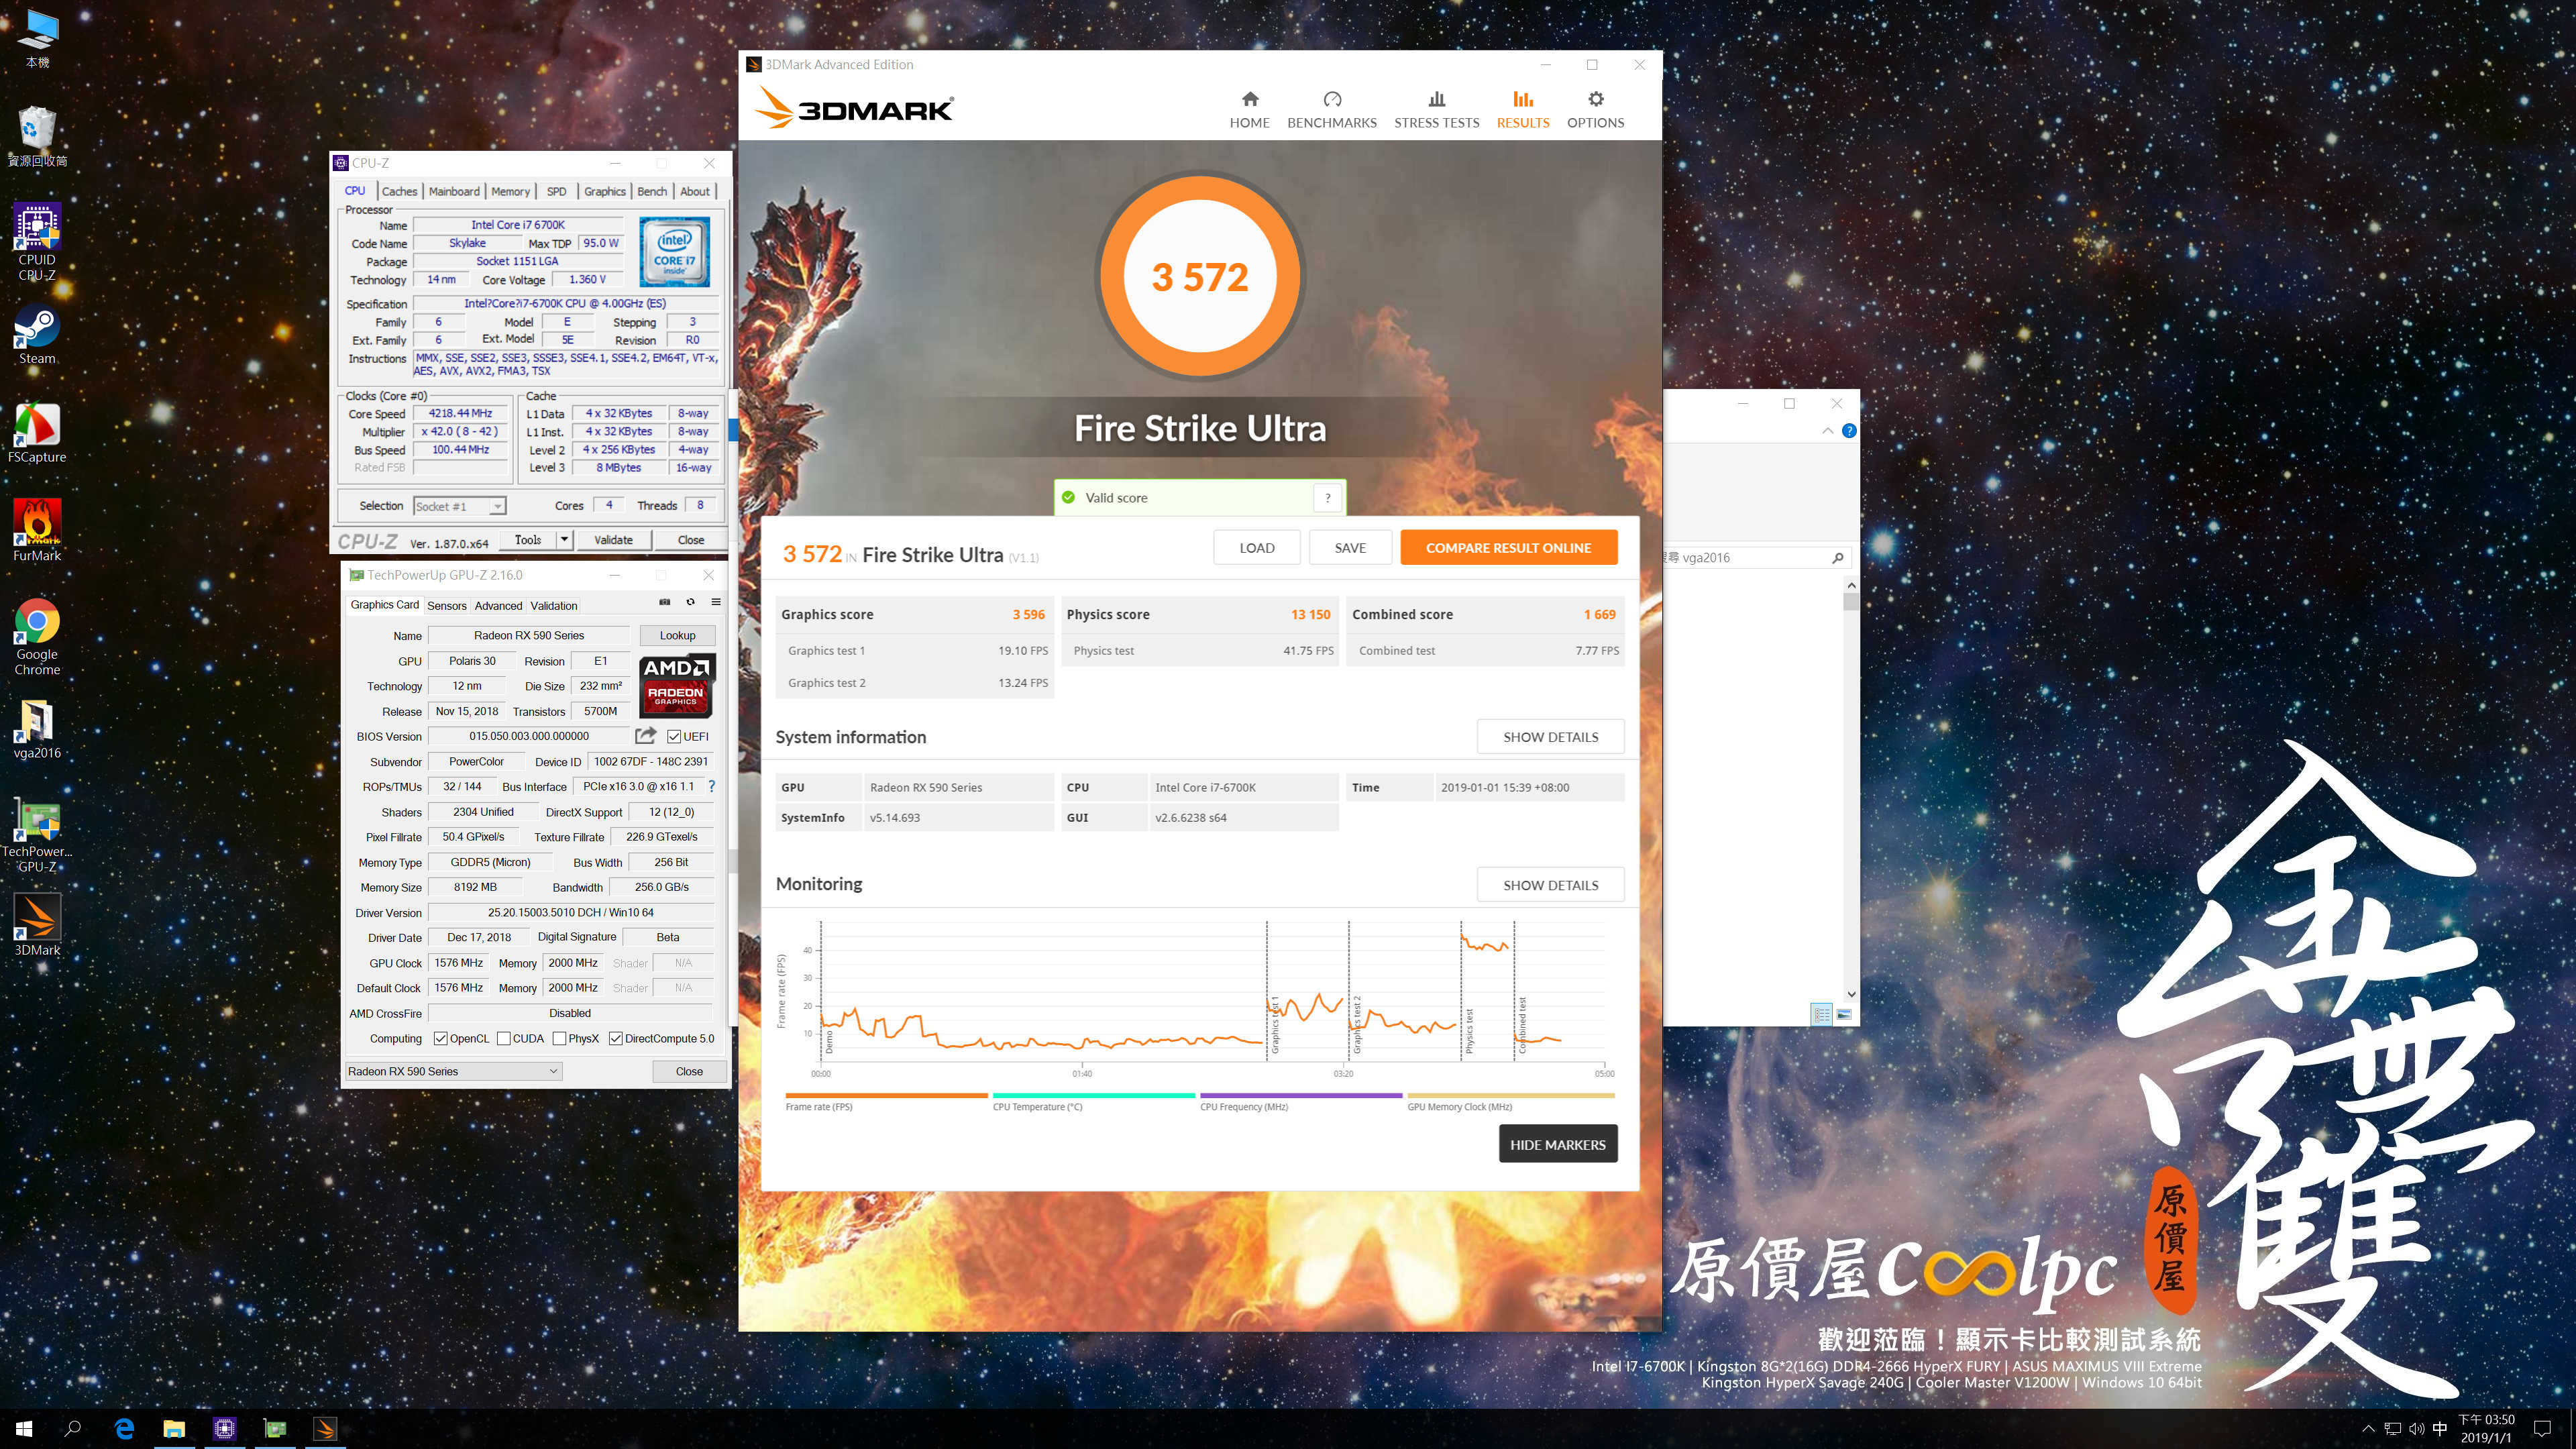This screenshot has height=1449, width=2576.
Task: Switch Explorer to large thumbnails view icon
Action: pyautogui.click(x=1844, y=1014)
